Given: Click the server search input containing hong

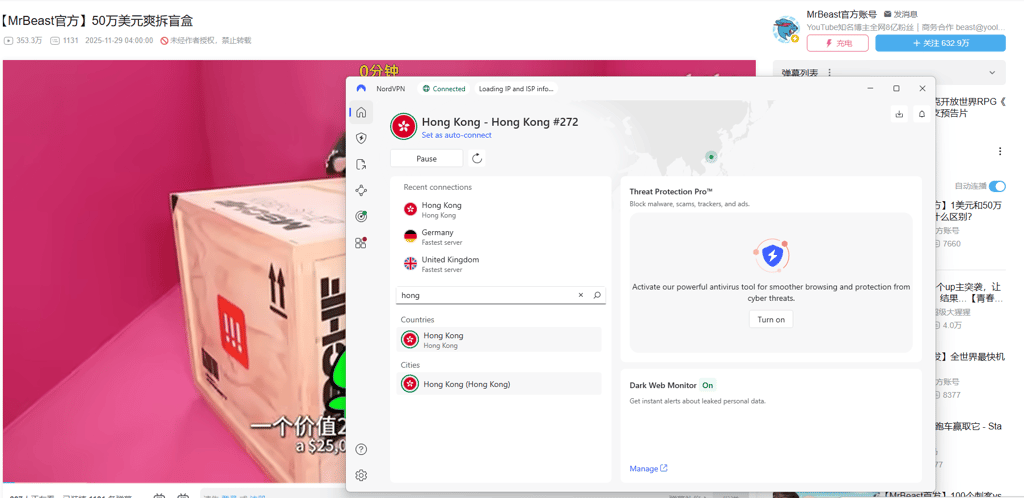Looking at the screenshot, I should [x=501, y=295].
